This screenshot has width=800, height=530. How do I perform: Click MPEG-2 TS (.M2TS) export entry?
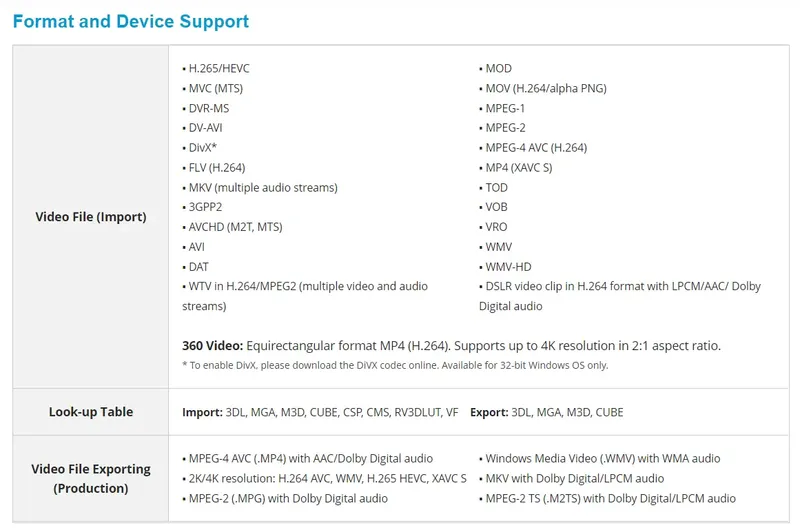tap(610, 498)
